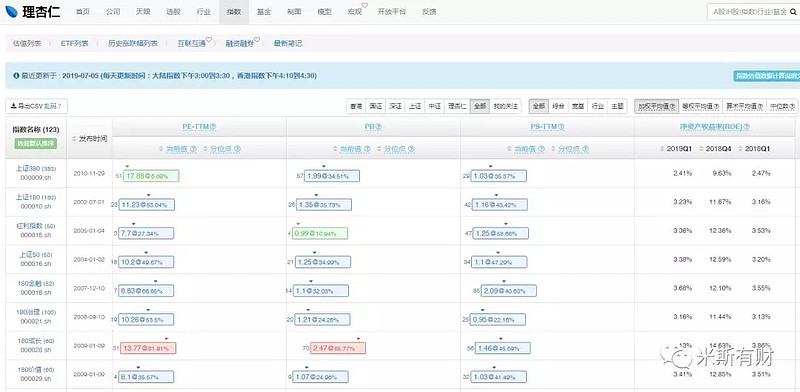Screen dimensions: 800x392
Task: Show 我的关注 indexes only
Action: pyautogui.click(x=505, y=106)
